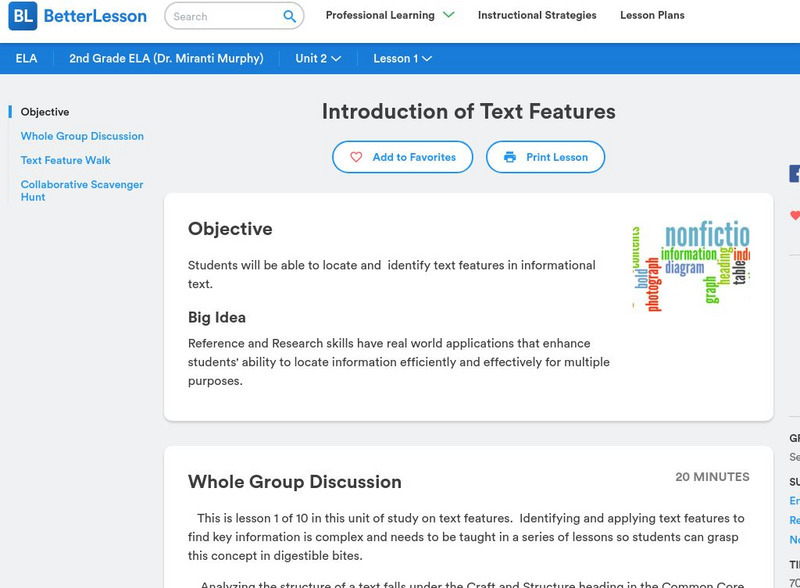Image resolution: width=800 pixels, height=588 pixels.
Task: Jump to the Whole Group Discussion section
Action: pyautogui.click(x=82, y=136)
